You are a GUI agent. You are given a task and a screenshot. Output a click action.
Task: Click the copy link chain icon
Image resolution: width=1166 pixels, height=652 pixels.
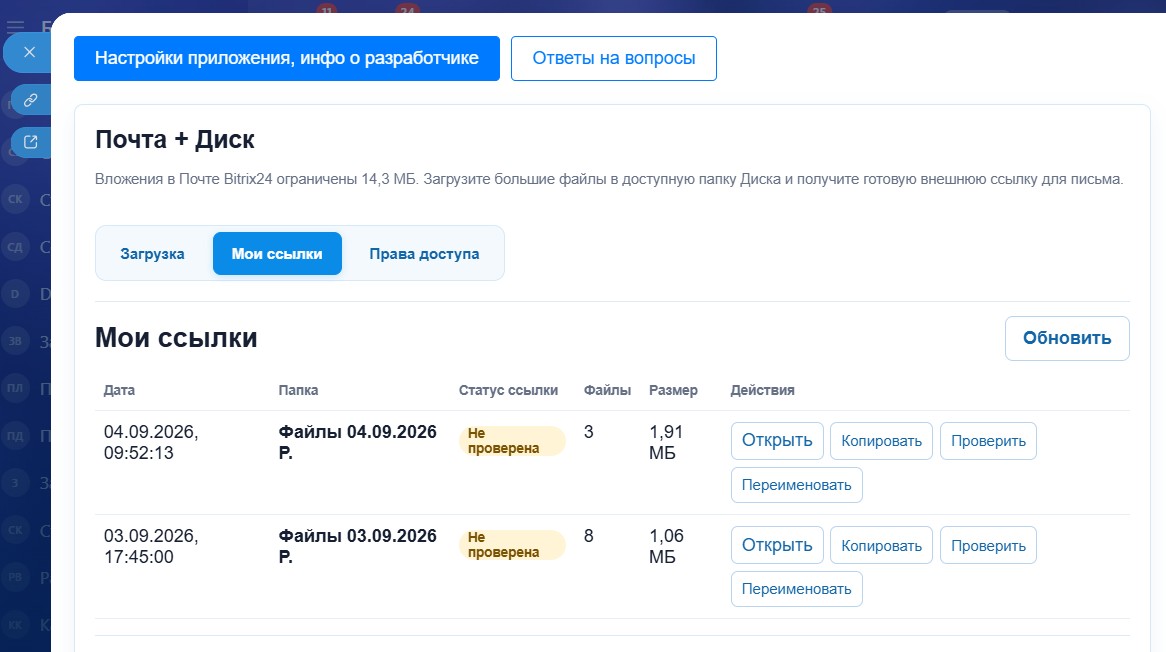[x=30, y=100]
